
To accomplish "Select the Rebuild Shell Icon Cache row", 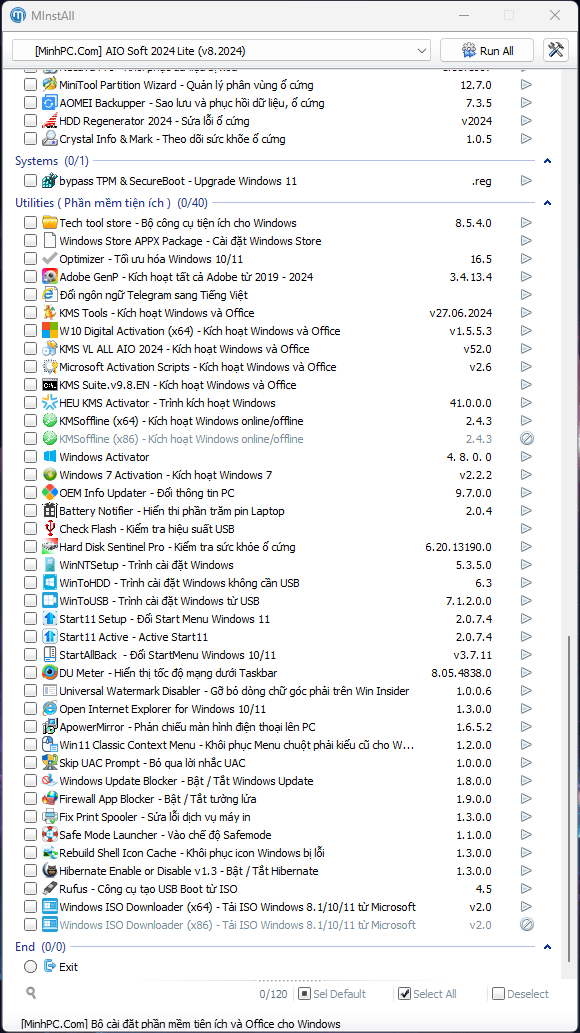I will click(192, 853).
